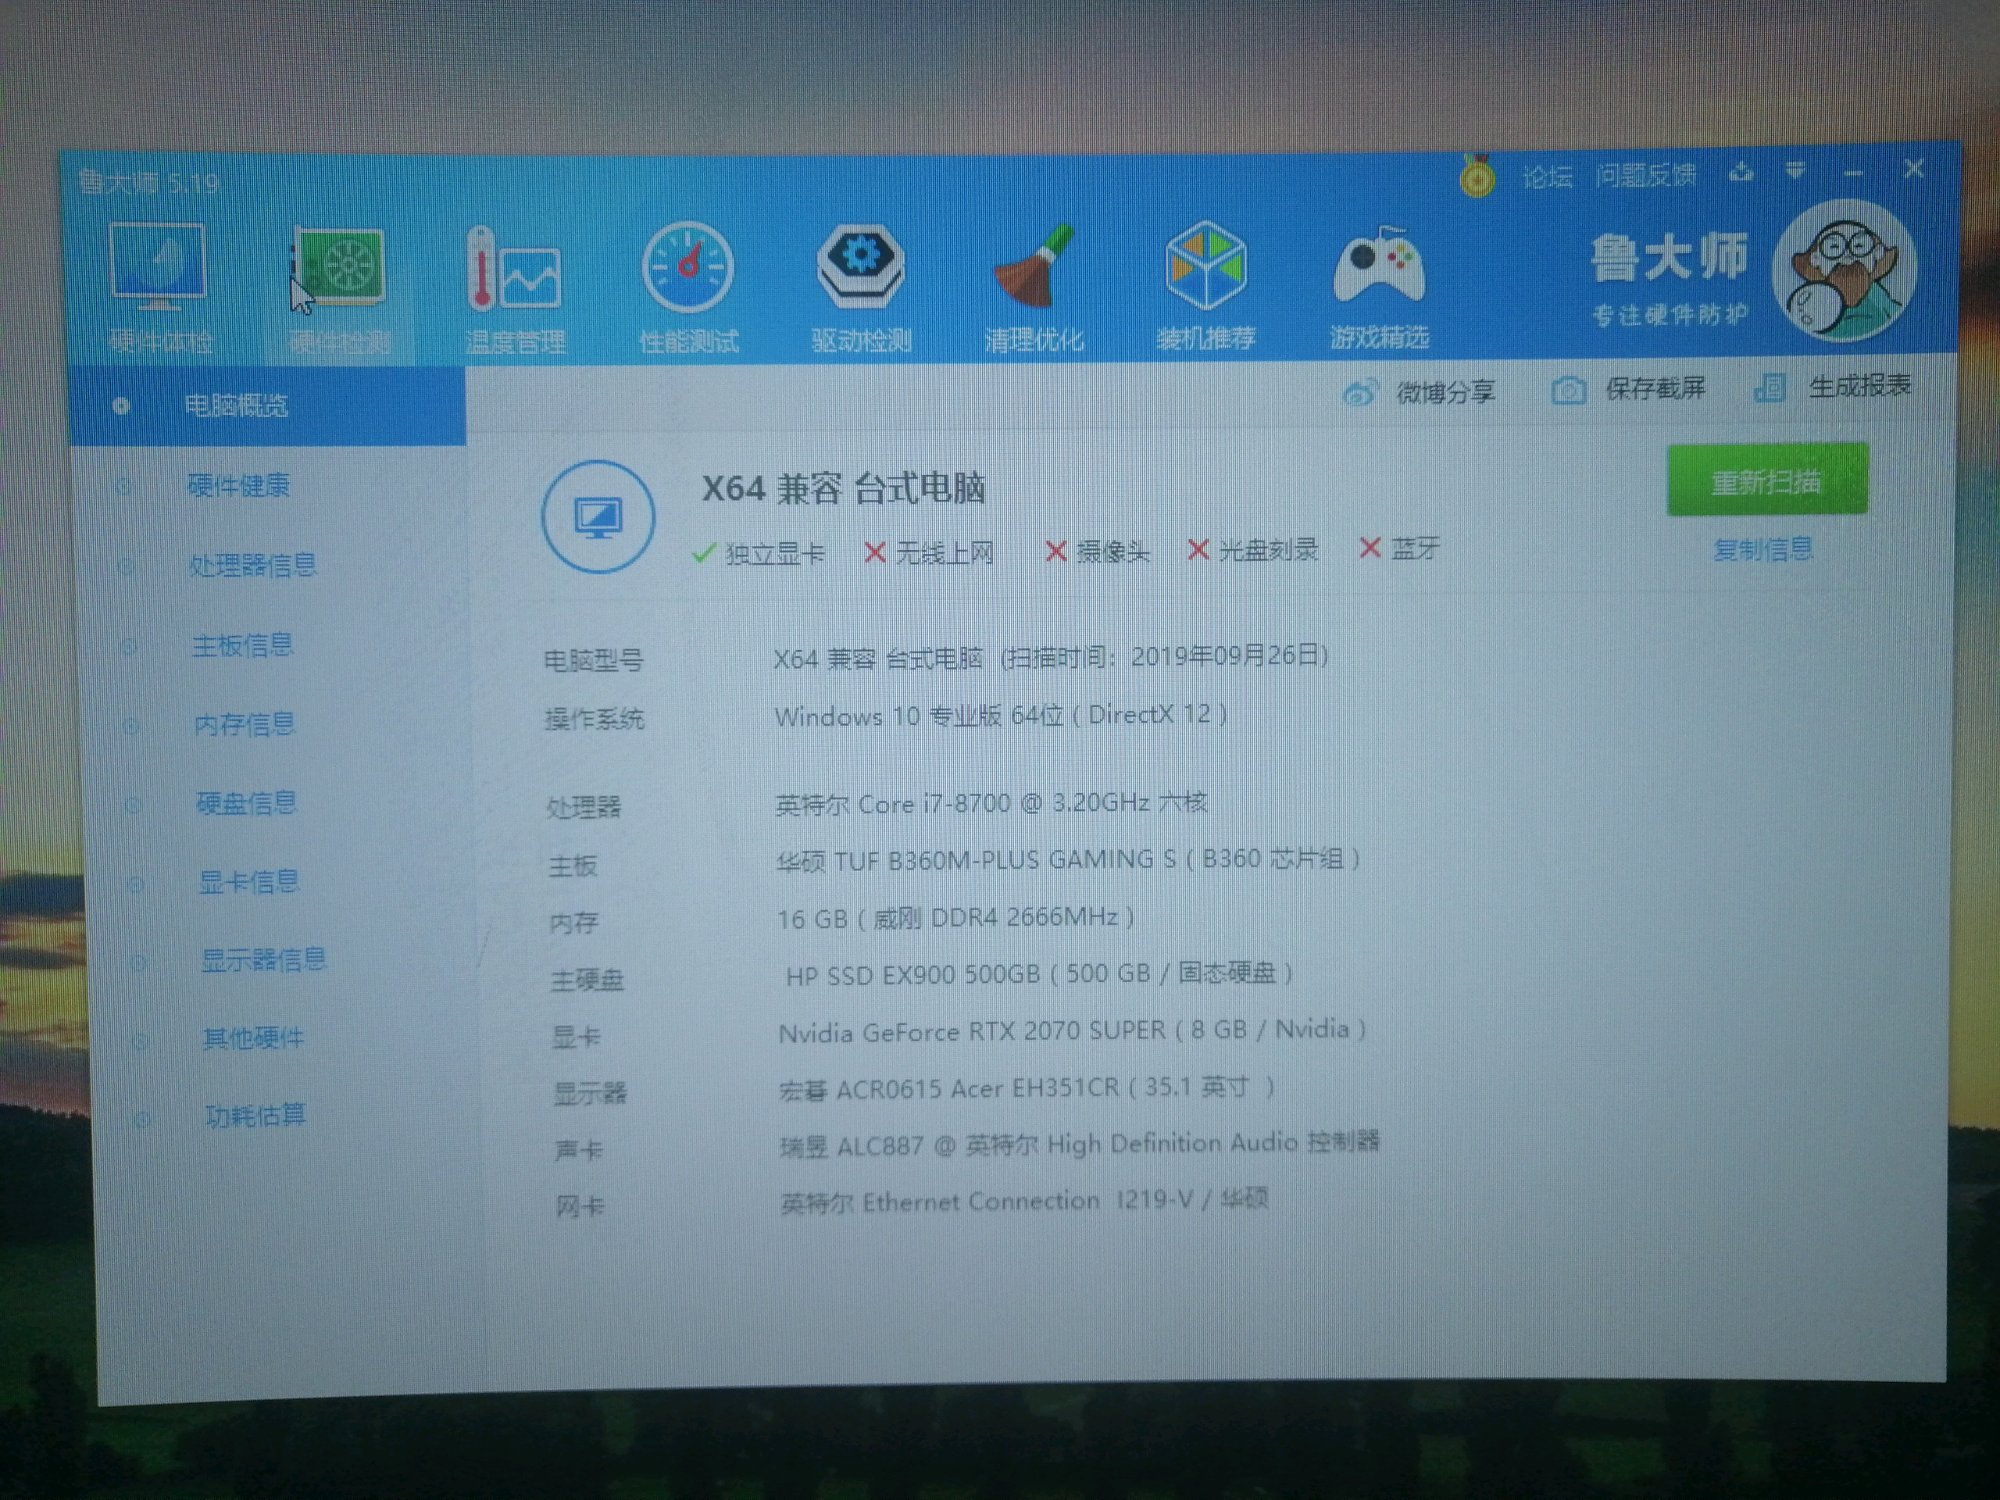Open 其他硬件 other hardware section
The width and height of the screenshot is (2000, 1500).
point(253,1038)
